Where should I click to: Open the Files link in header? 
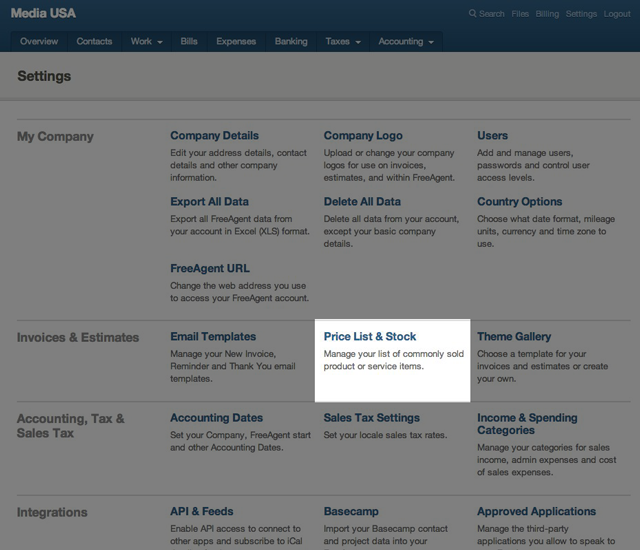pos(520,14)
